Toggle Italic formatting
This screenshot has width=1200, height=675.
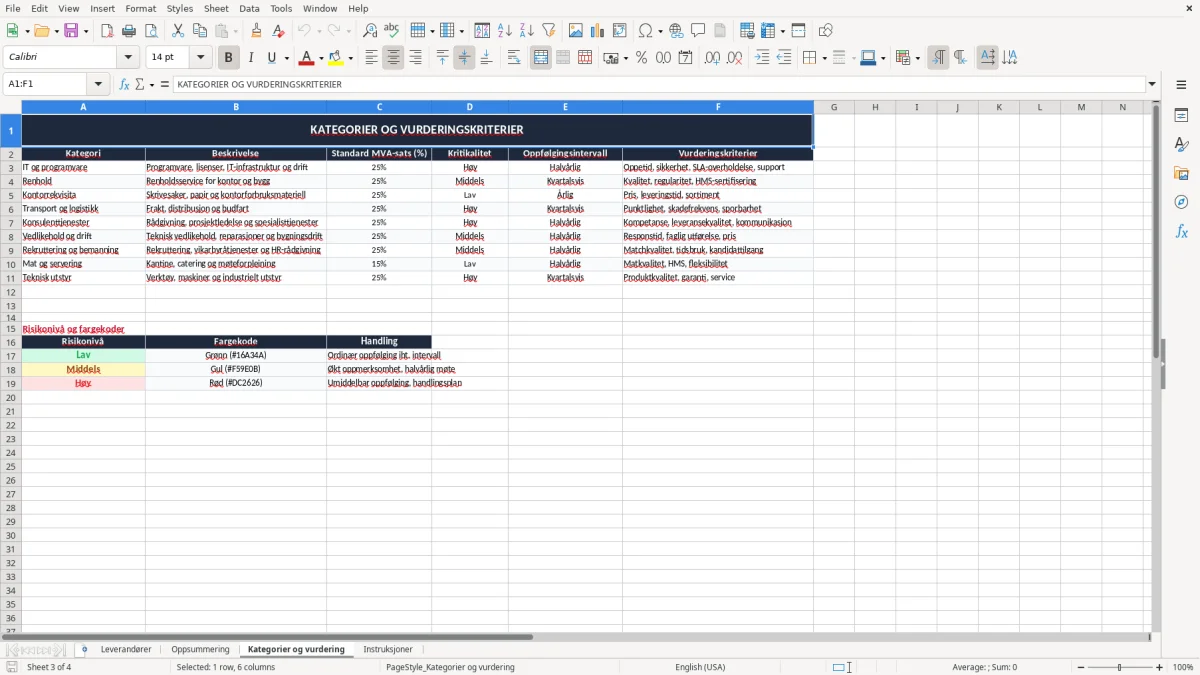pos(250,58)
